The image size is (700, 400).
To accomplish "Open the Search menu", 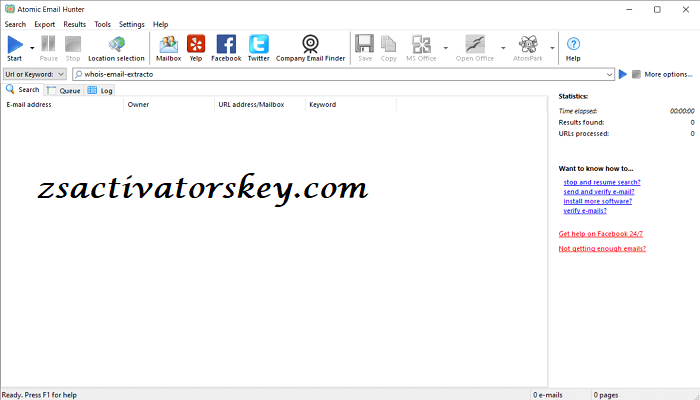I will 15,25.
